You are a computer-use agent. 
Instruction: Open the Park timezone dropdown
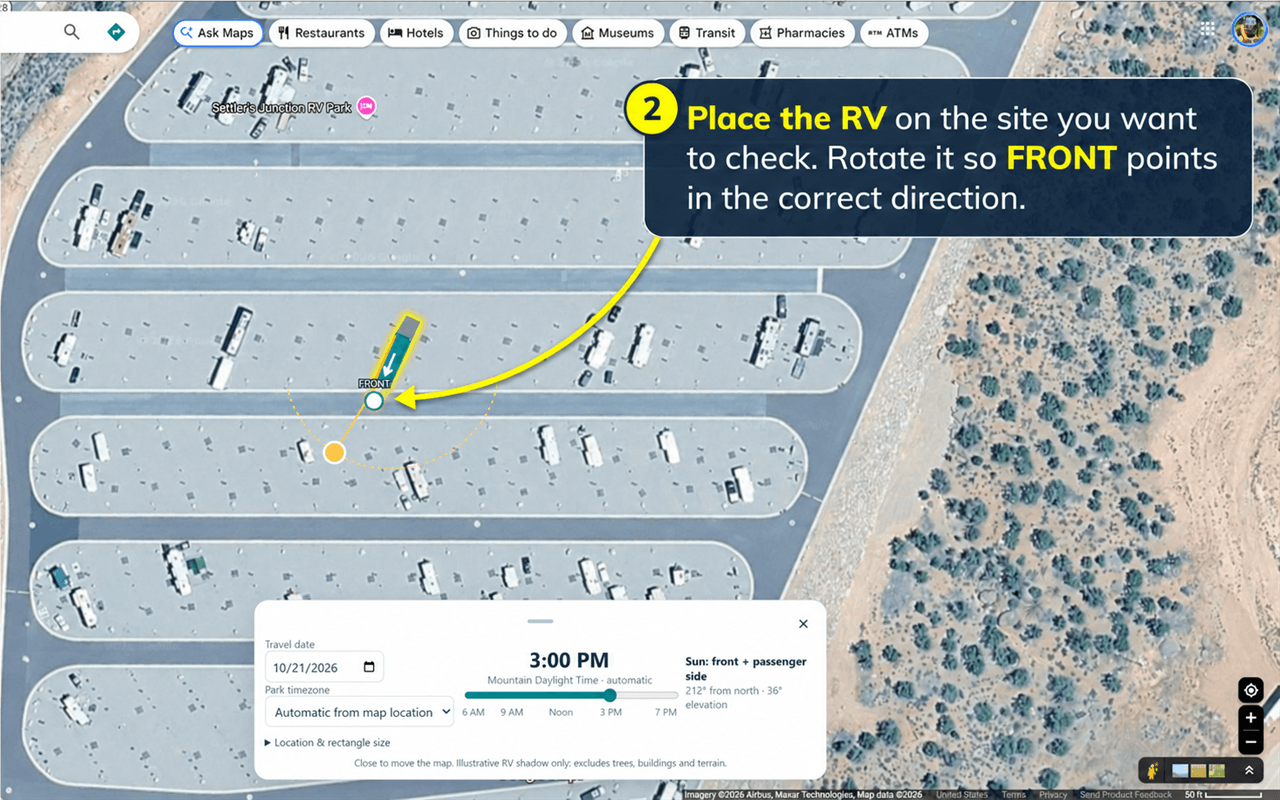click(x=359, y=712)
